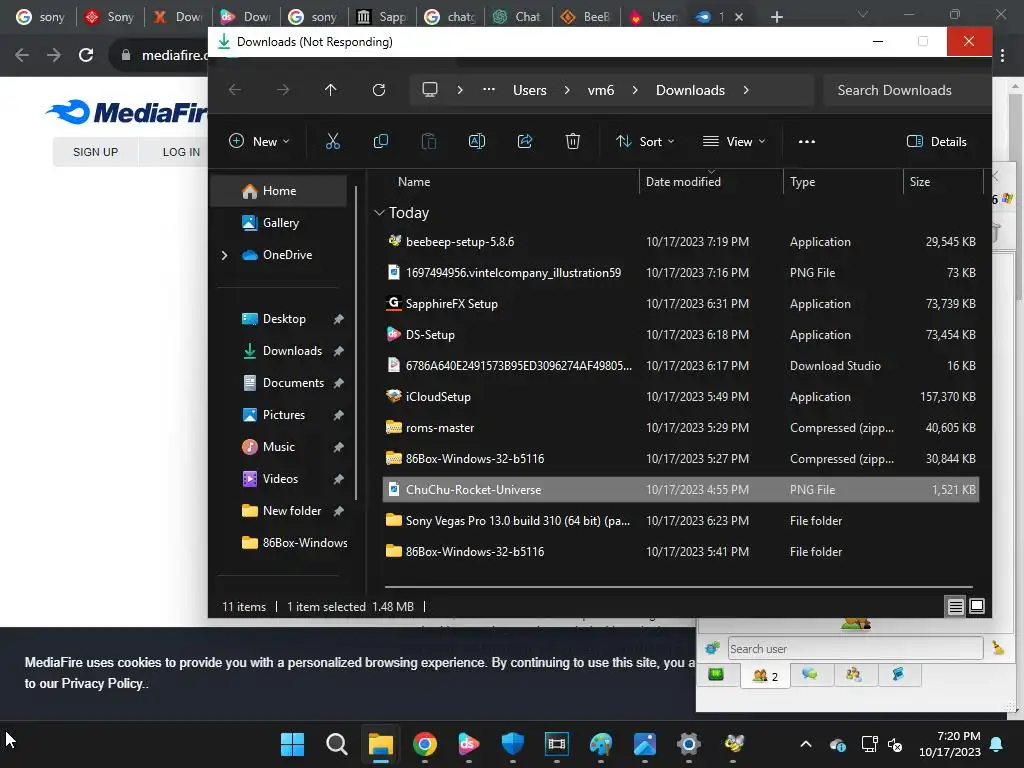
Task: Open Settings gear in taskbar
Action: pyautogui.click(x=688, y=744)
